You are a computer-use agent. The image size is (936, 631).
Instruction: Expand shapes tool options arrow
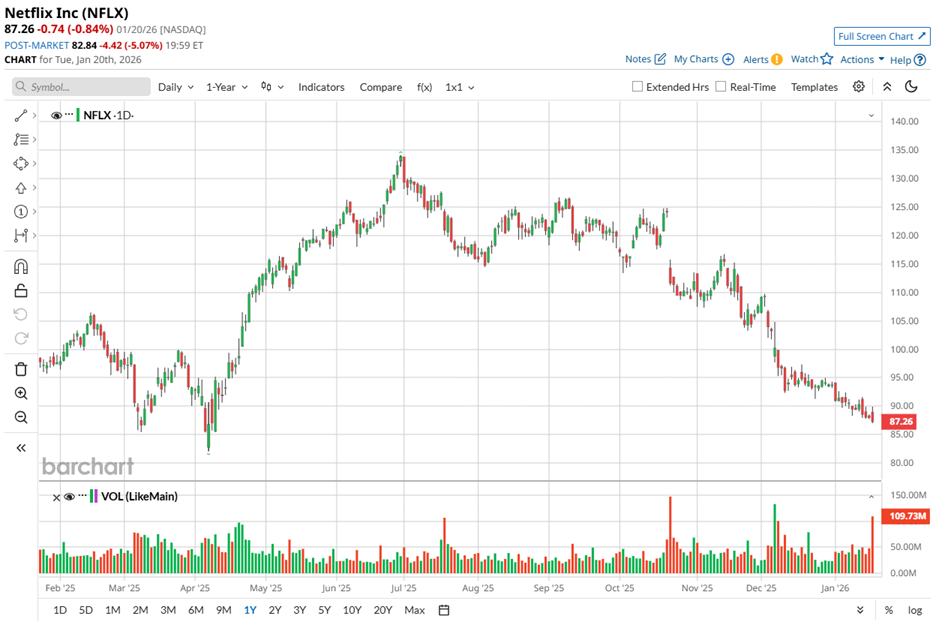35,164
